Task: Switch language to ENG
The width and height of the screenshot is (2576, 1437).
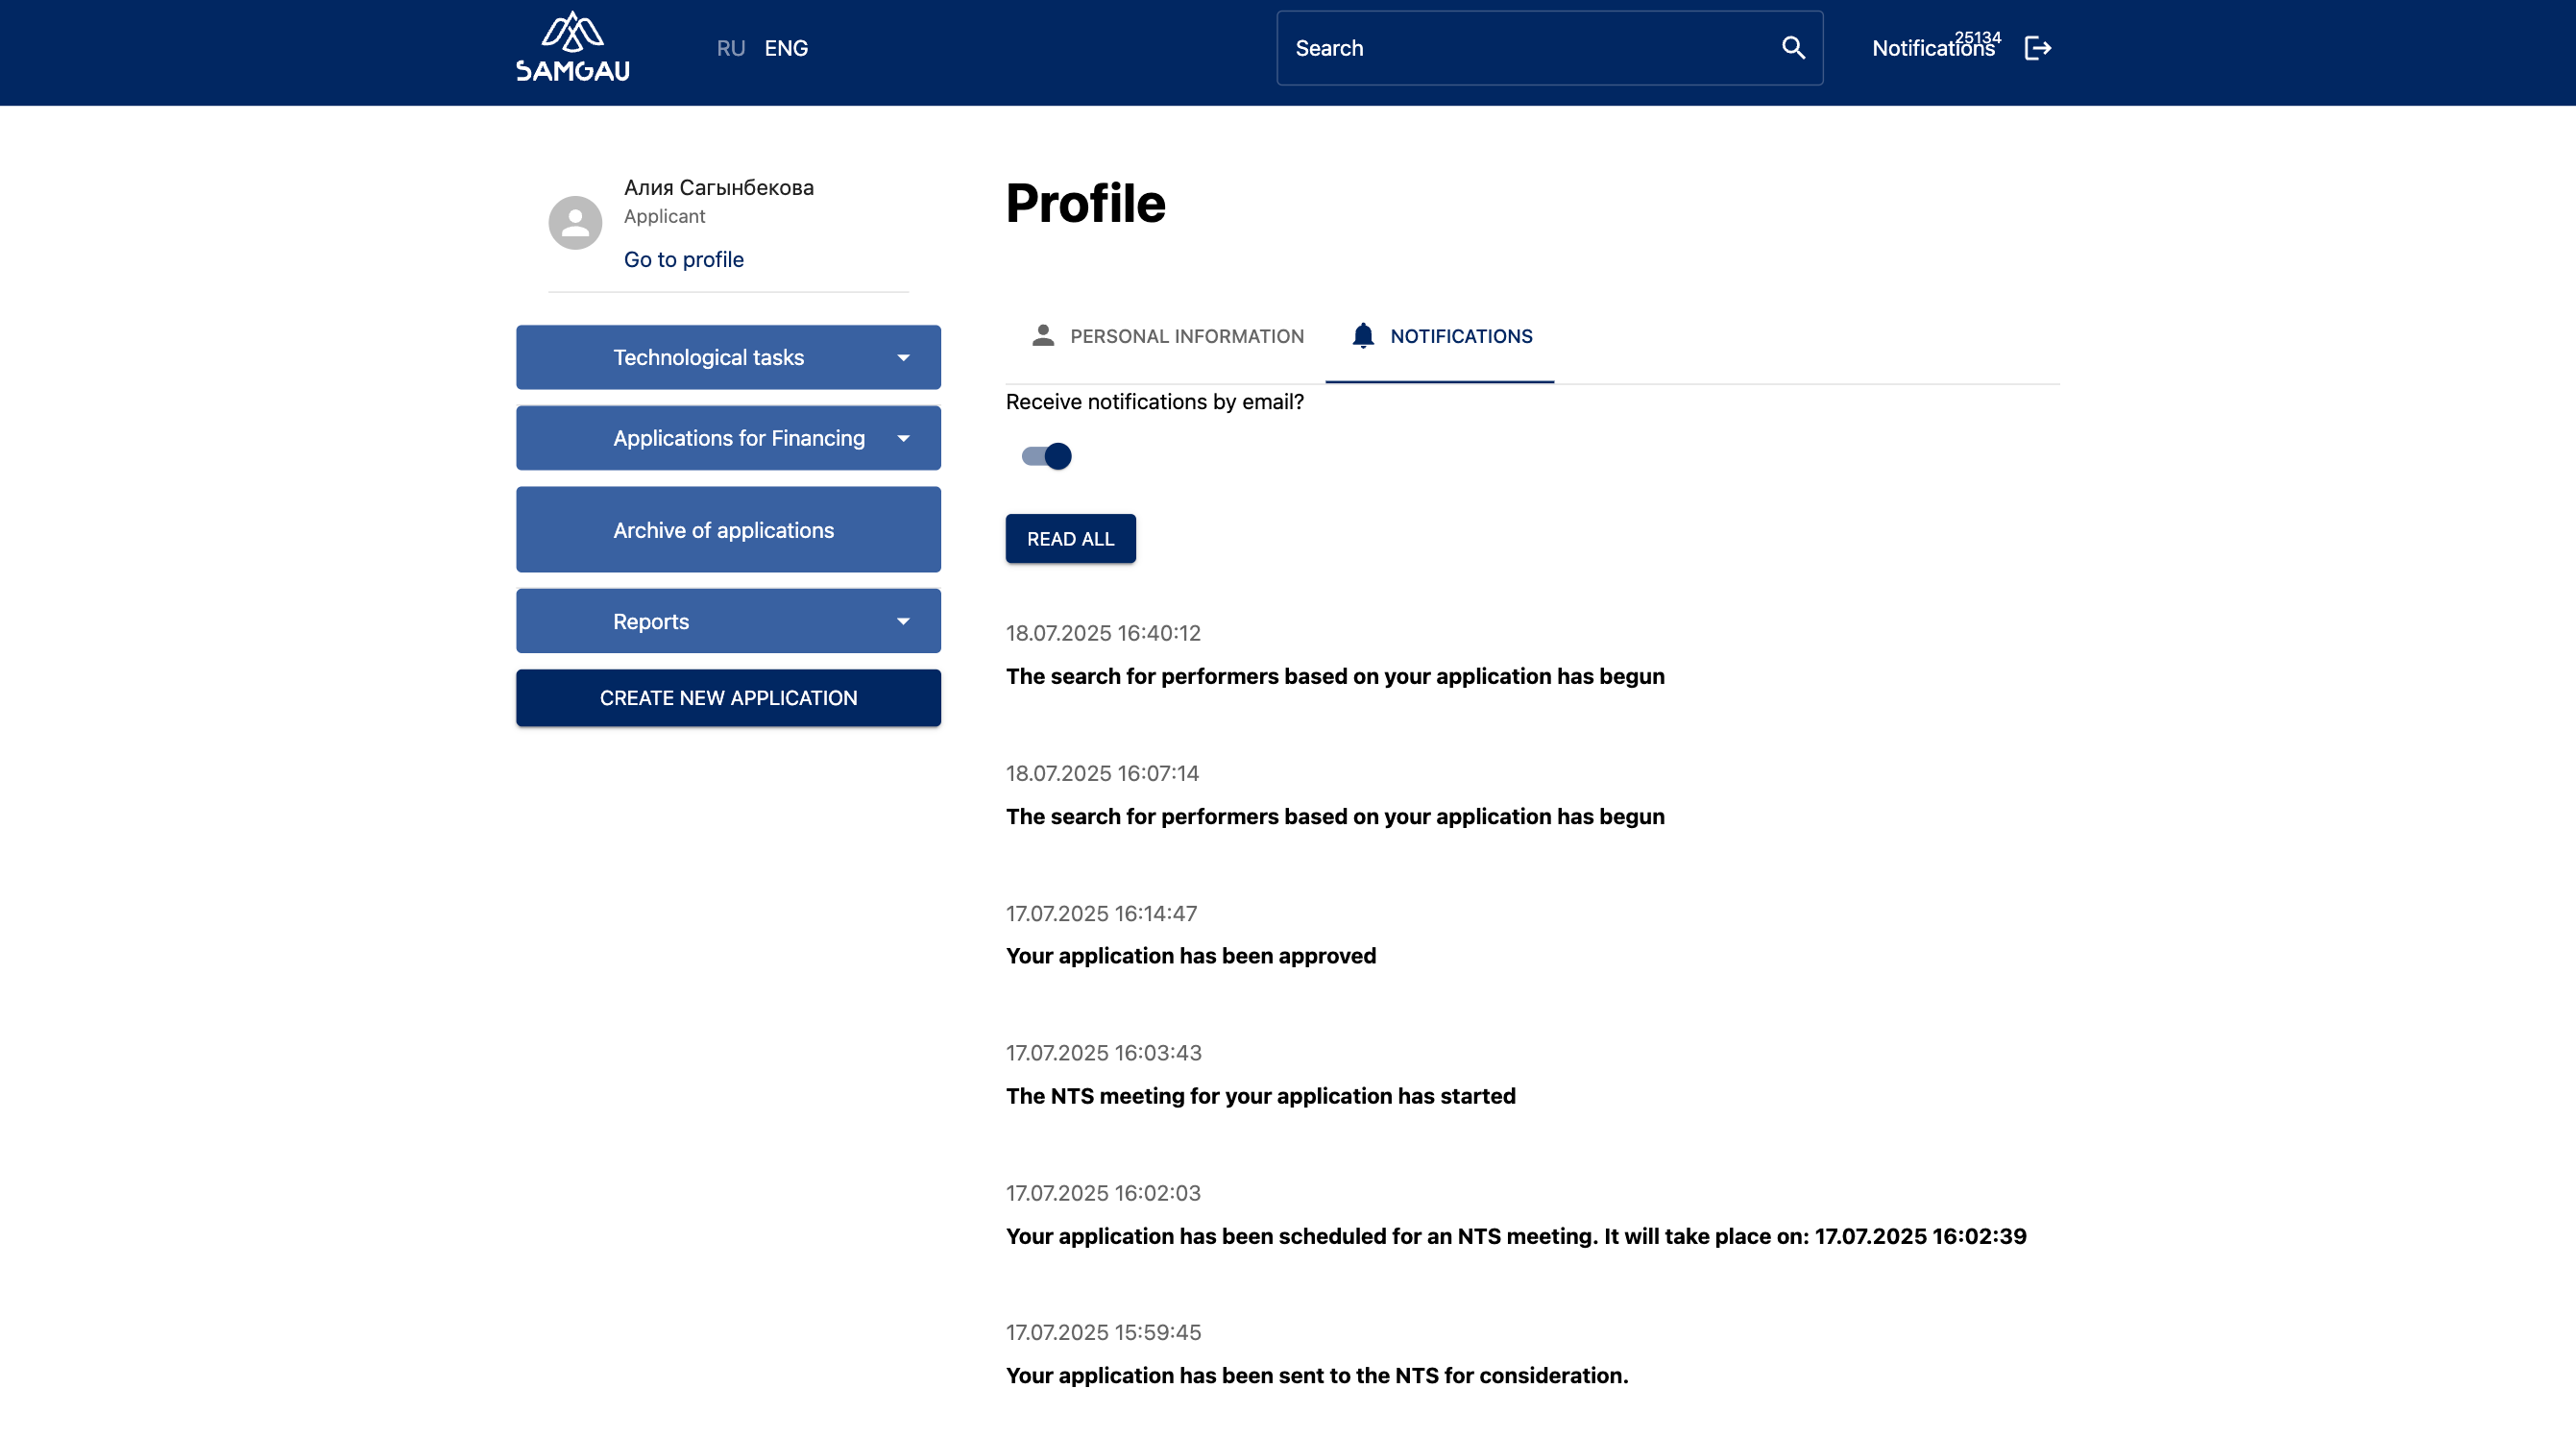Action: pos(786,48)
